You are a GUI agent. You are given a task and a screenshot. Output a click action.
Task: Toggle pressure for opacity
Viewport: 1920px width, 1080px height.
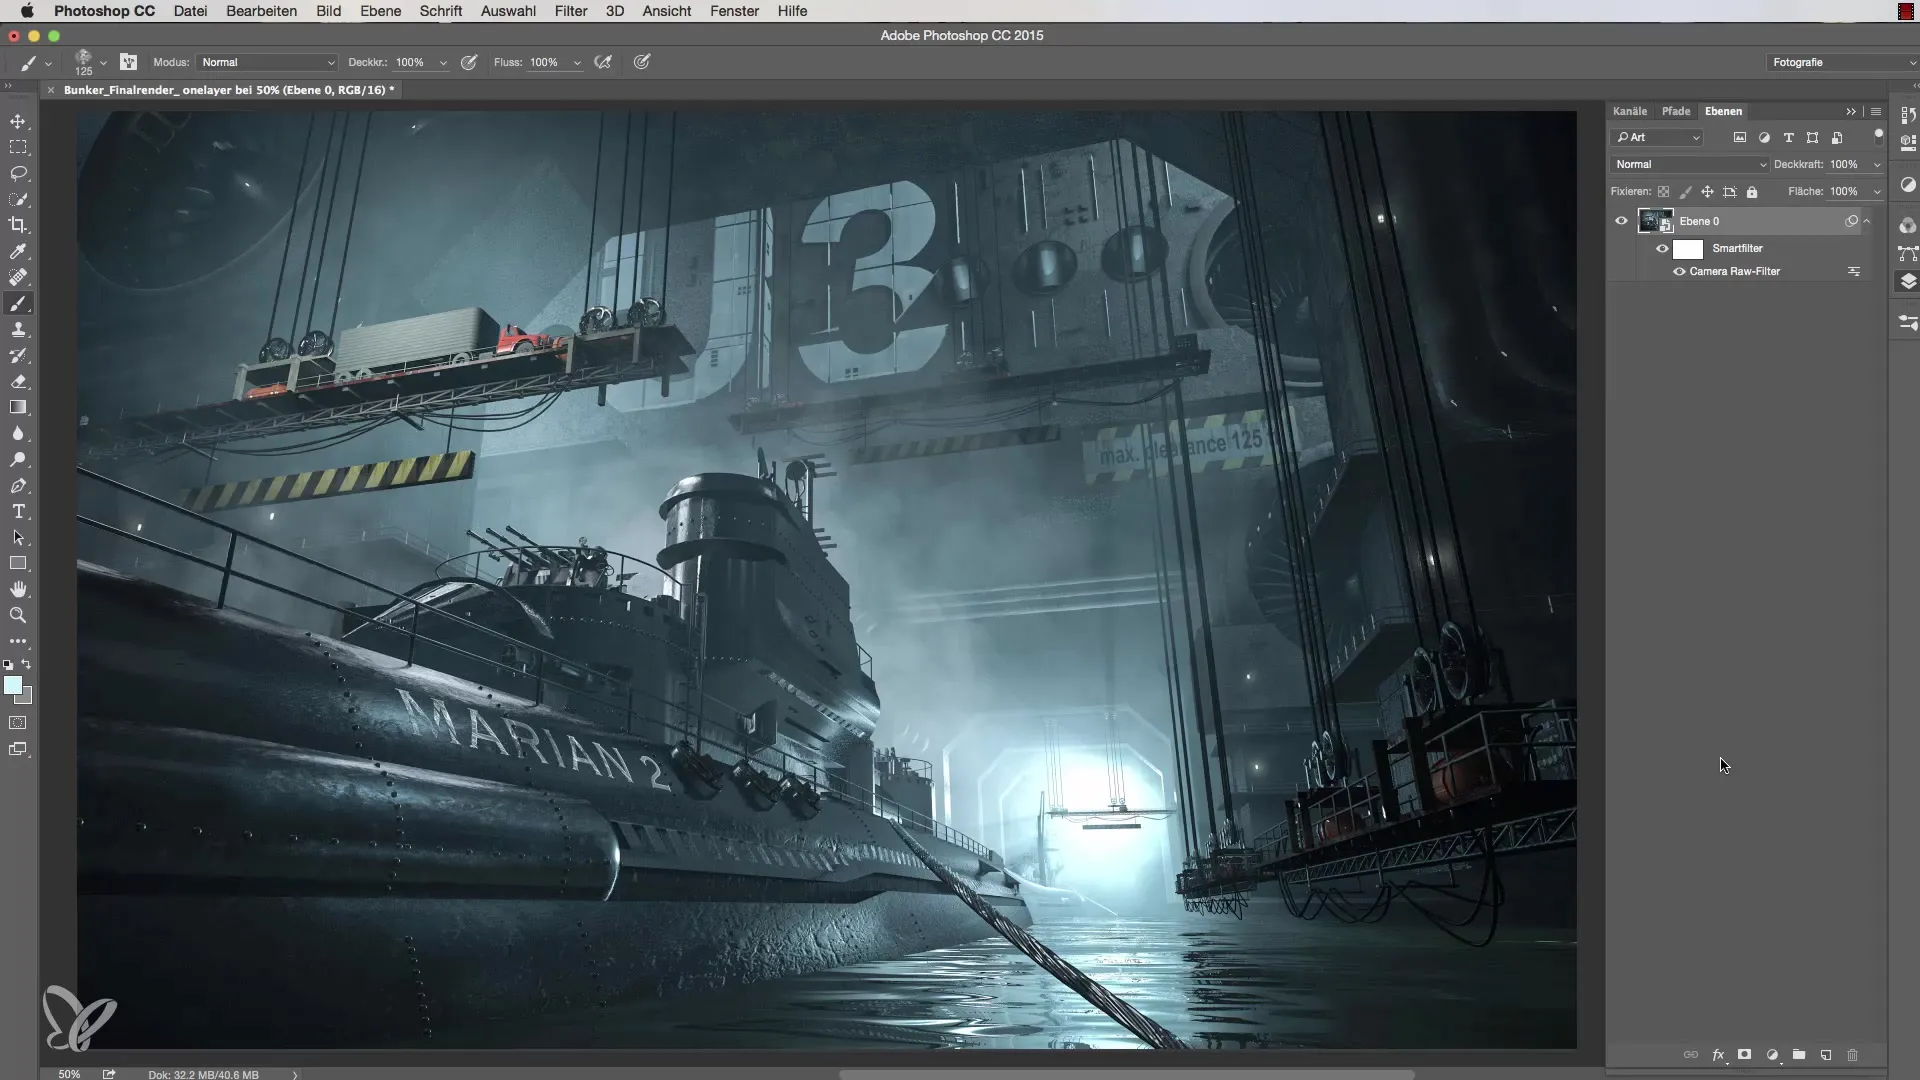[x=469, y=62]
